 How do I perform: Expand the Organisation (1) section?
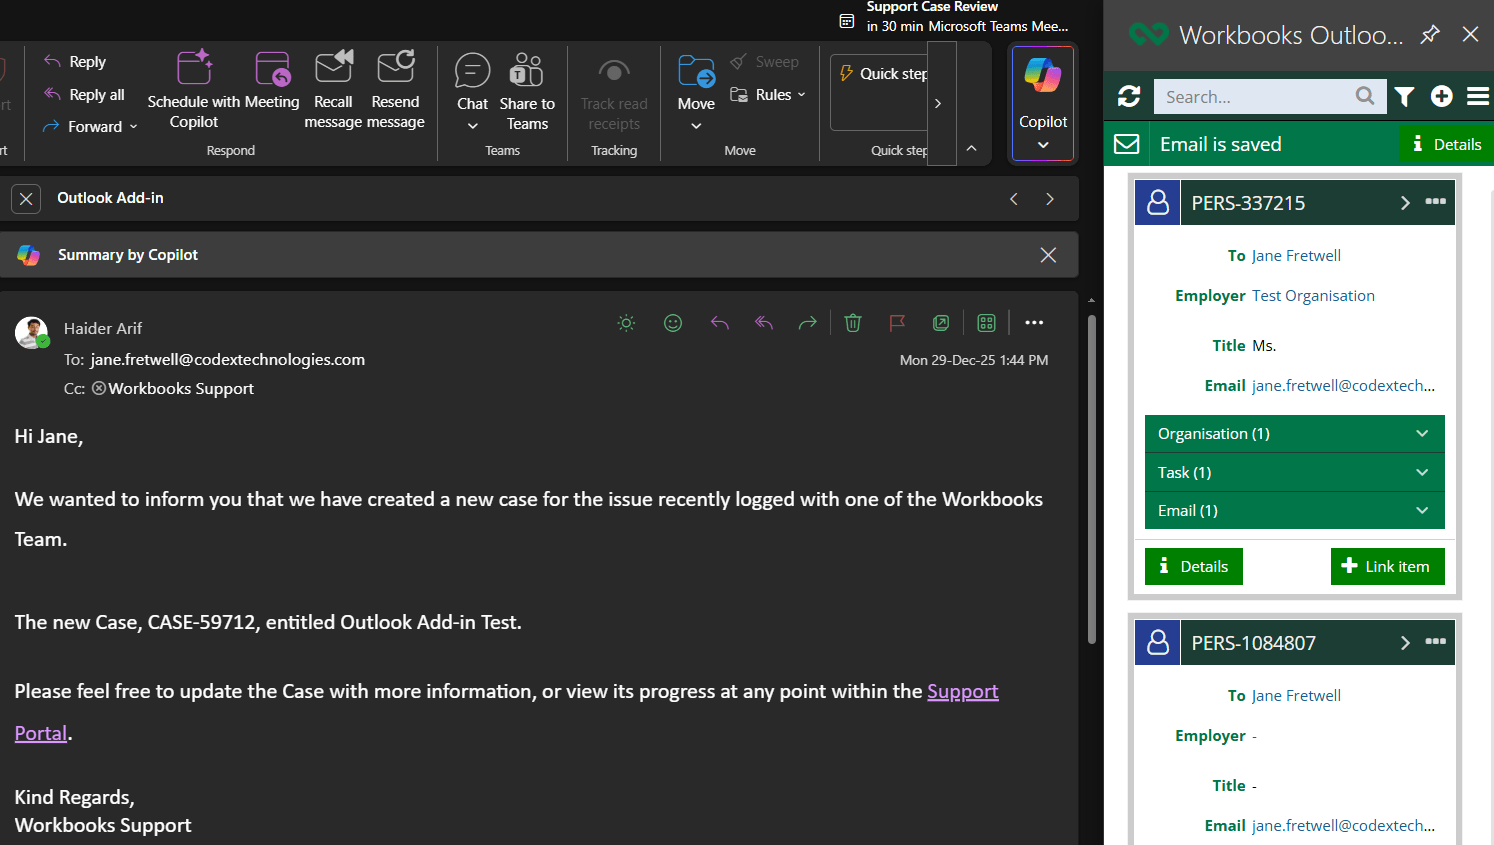click(1294, 434)
